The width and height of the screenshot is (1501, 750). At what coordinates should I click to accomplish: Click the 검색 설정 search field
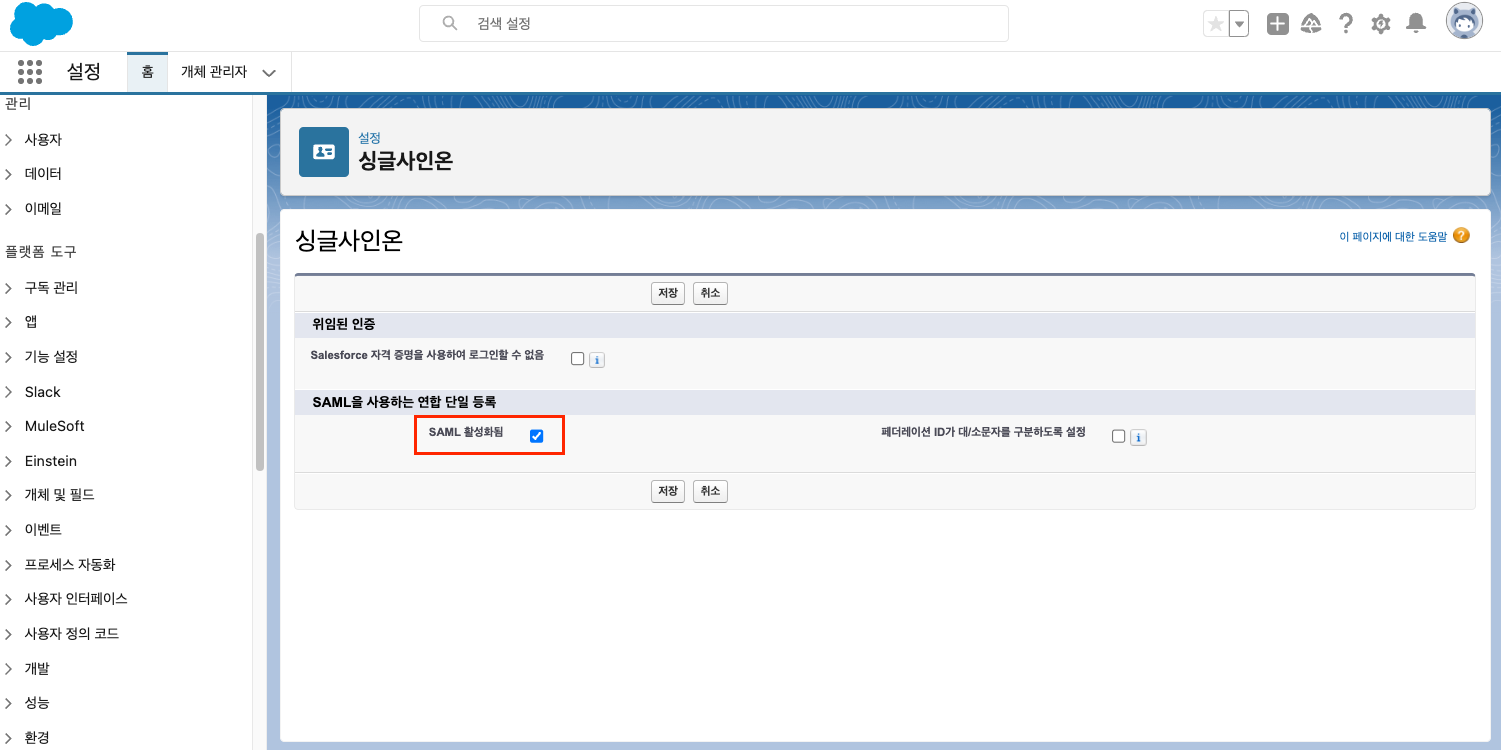pos(712,23)
